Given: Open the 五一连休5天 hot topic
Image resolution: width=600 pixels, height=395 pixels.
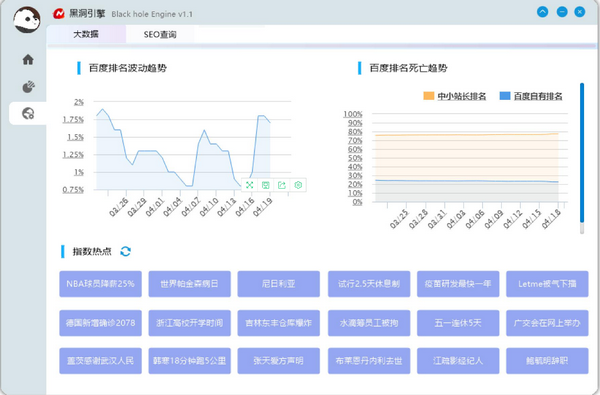Looking at the screenshot, I should click(458, 323).
